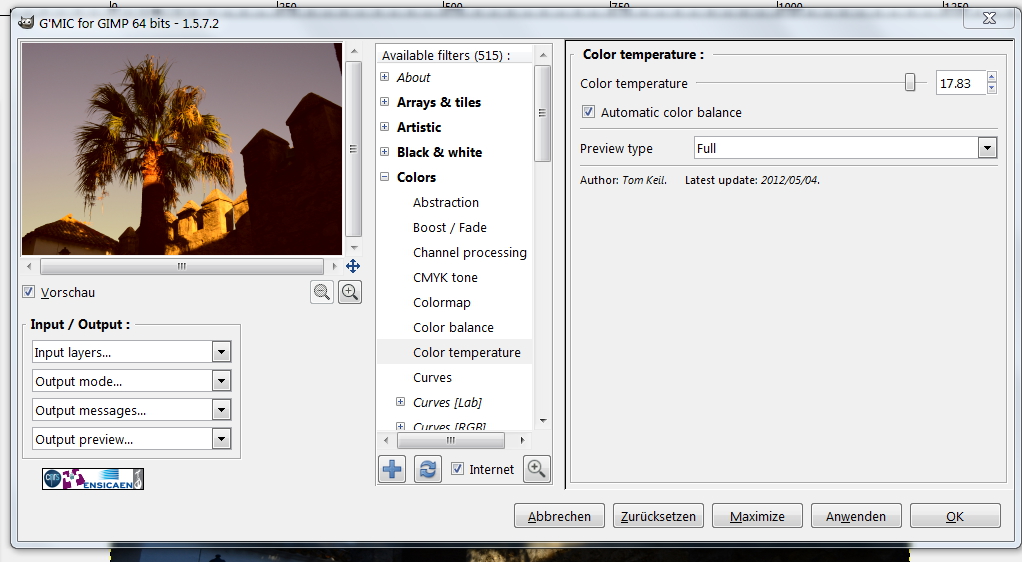Click the zoom out preview magnifier icon
1022x562 pixels.
[322, 292]
